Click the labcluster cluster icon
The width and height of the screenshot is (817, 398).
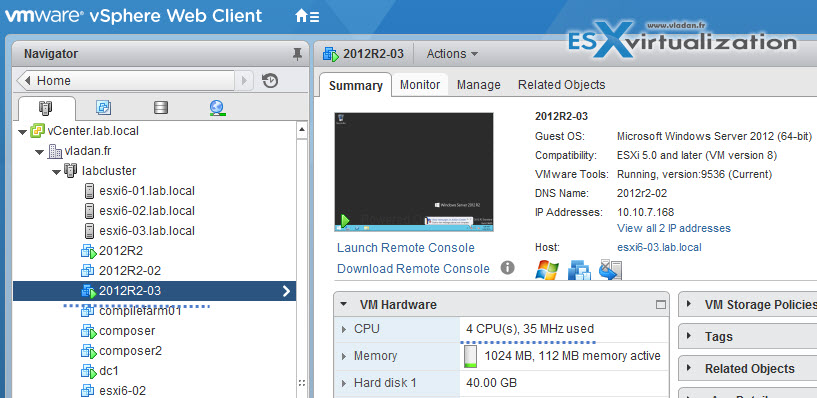tap(71, 171)
